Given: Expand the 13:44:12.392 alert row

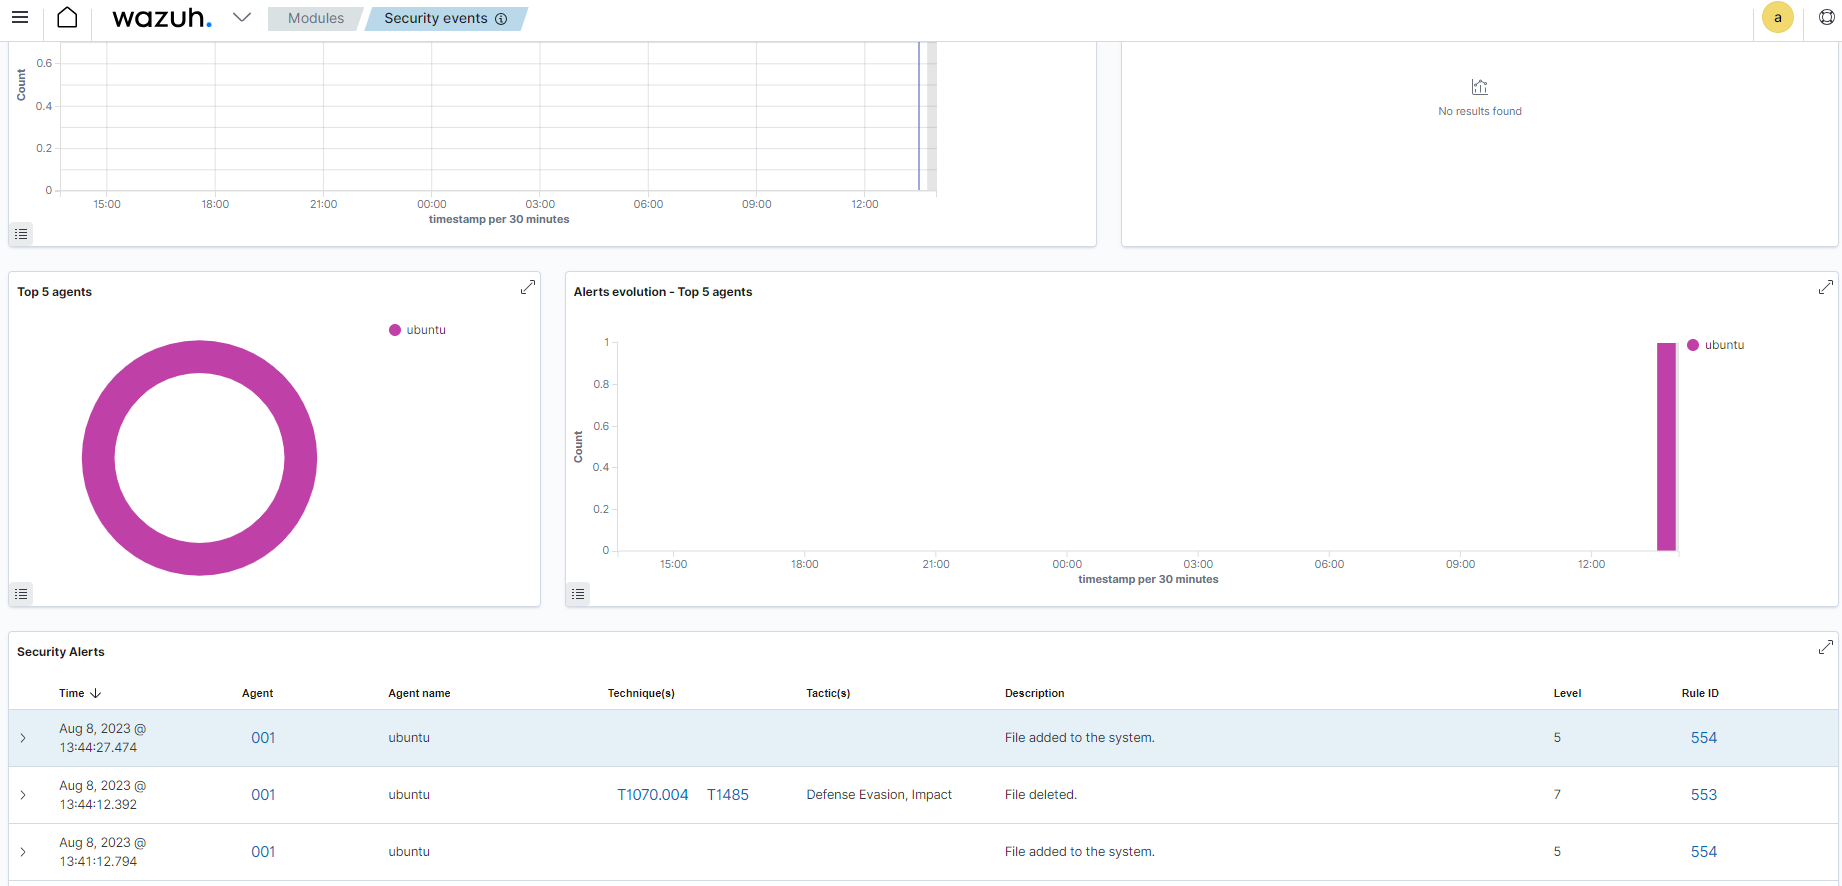Looking at the screenshot, I should click(23, 795).
